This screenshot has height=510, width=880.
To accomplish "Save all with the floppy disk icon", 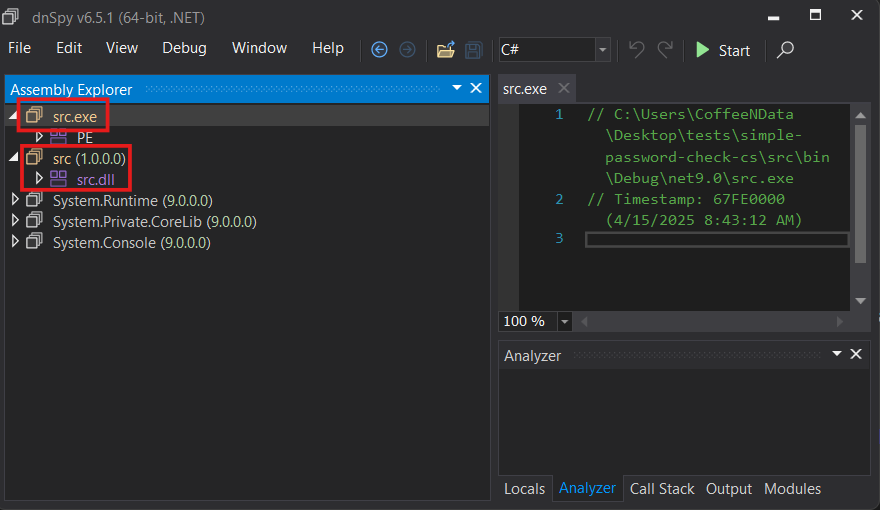I will point(474,50).
